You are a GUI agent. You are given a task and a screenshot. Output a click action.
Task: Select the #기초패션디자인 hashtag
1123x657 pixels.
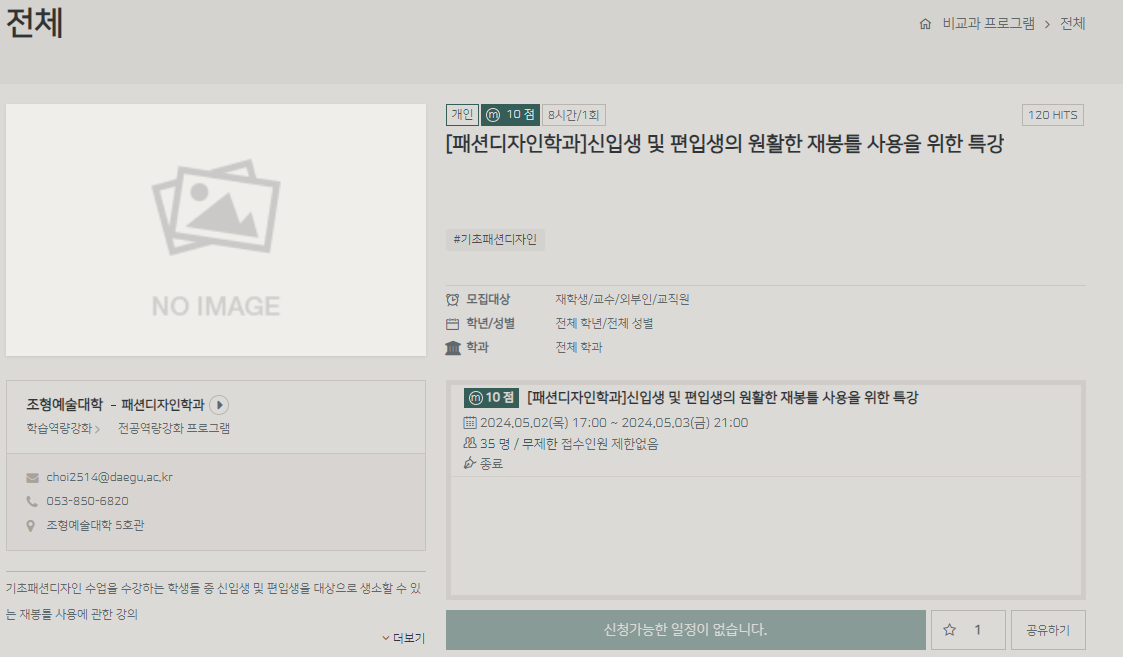[495, 240]
